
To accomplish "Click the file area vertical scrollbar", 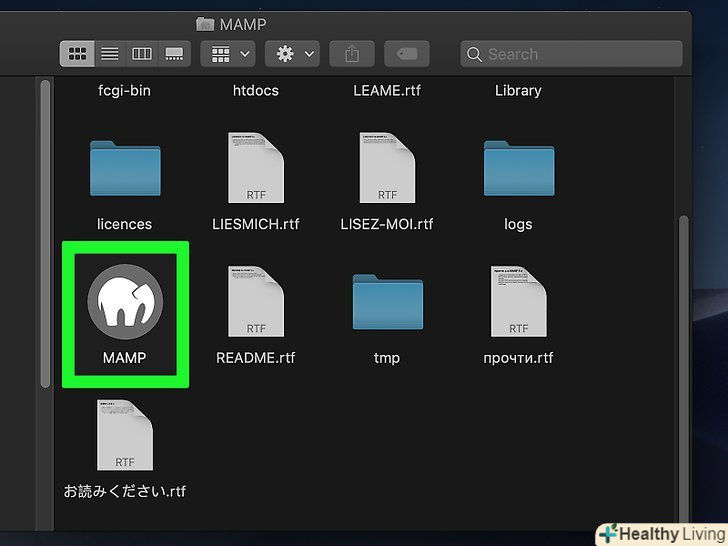I will (684, 371).
